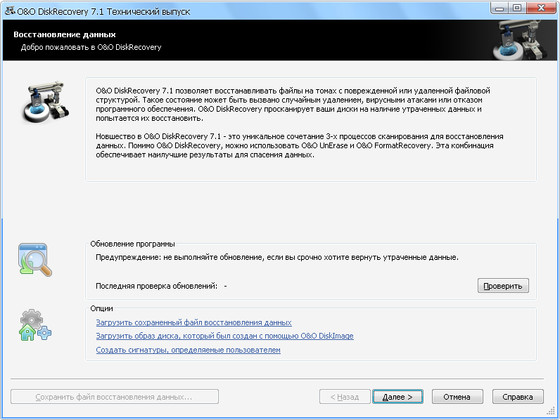Click the Последняя проверка обновлений text

[156, 286]
